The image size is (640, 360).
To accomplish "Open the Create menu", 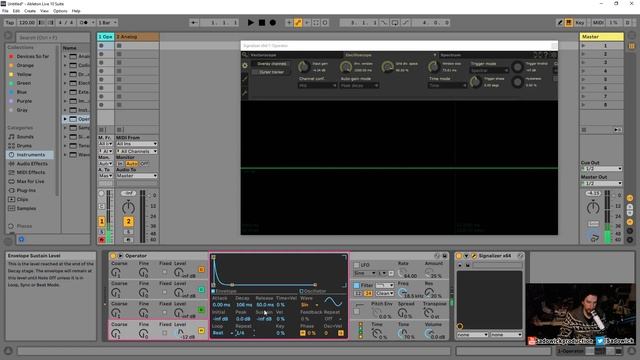I will [30, 11].
